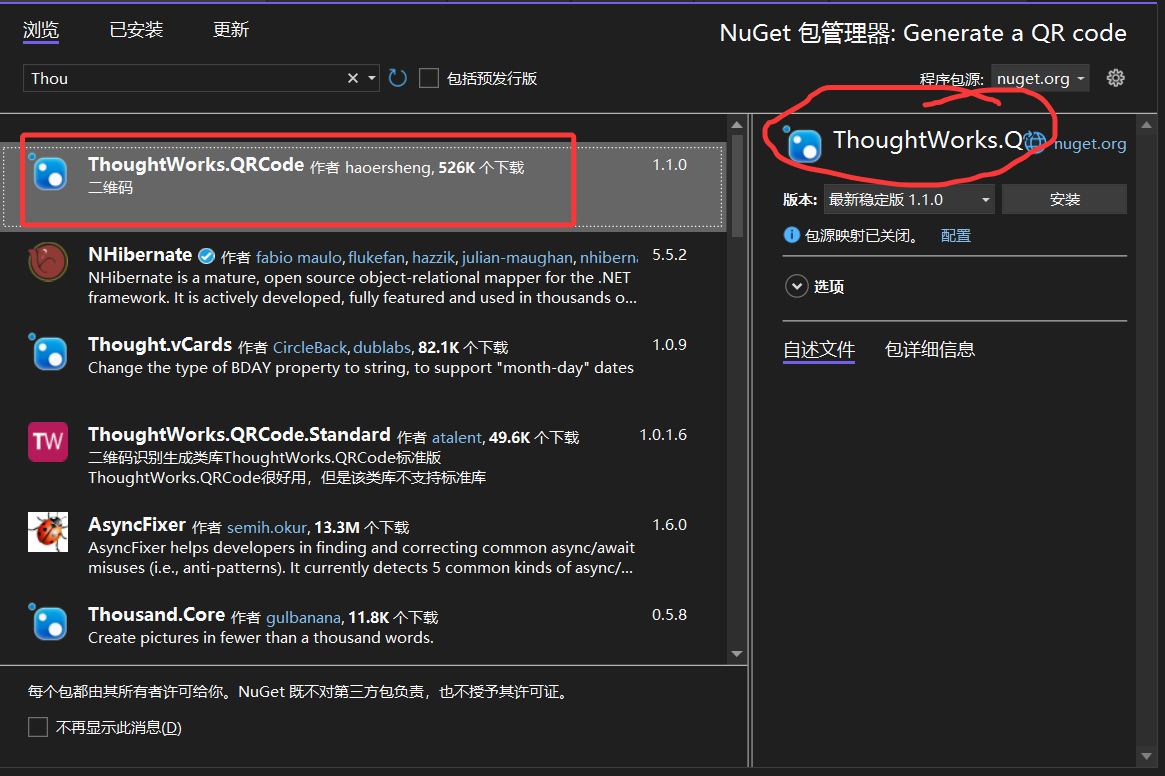Select the NHibernate package title

pos(140,254)
